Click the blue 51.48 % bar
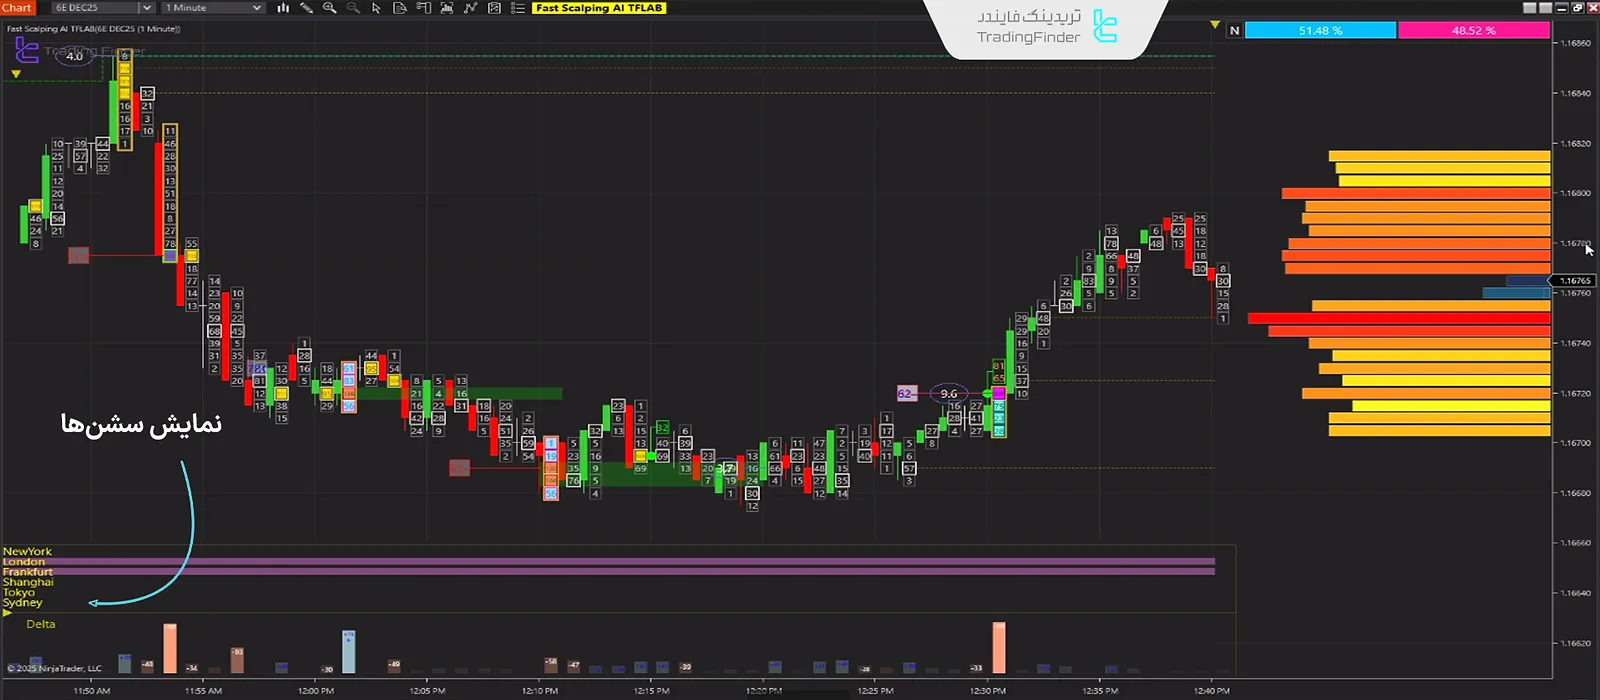Image resolution: width=1600 pixels, height=700 pixels. pyautogui.click(x=1319, y=31)
